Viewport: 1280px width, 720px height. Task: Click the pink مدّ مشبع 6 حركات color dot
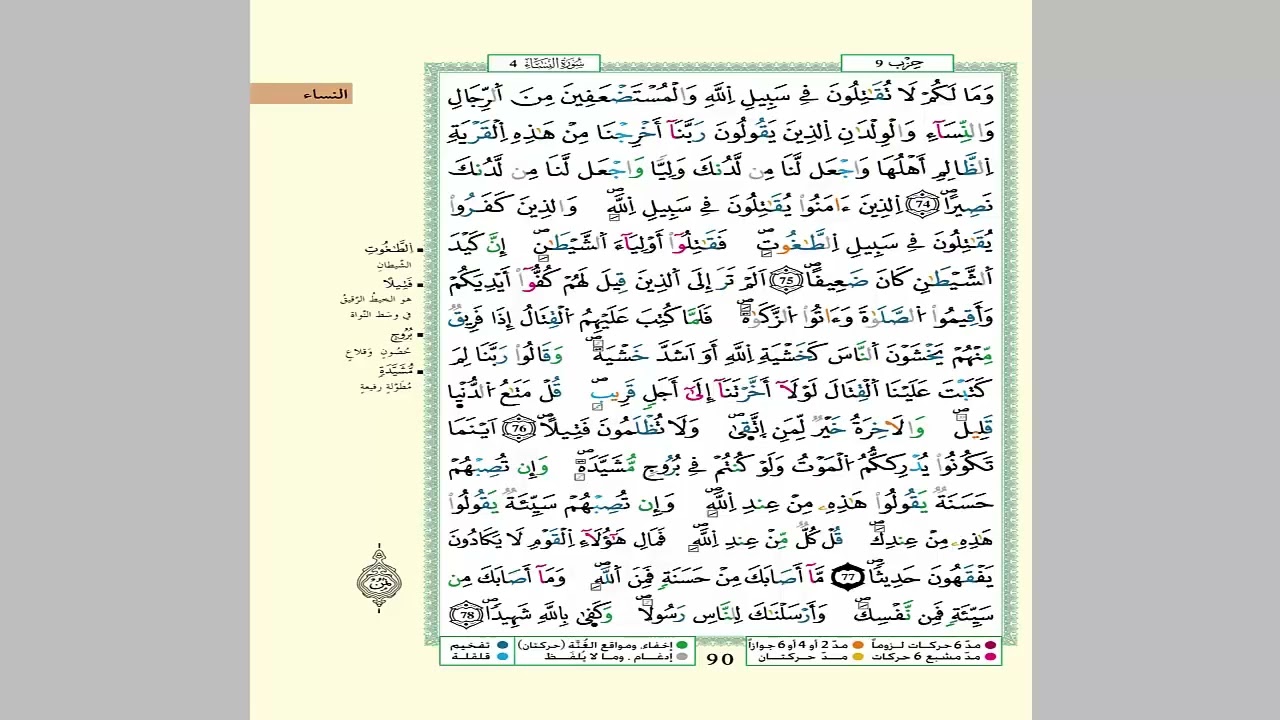(x=991, y=657)
